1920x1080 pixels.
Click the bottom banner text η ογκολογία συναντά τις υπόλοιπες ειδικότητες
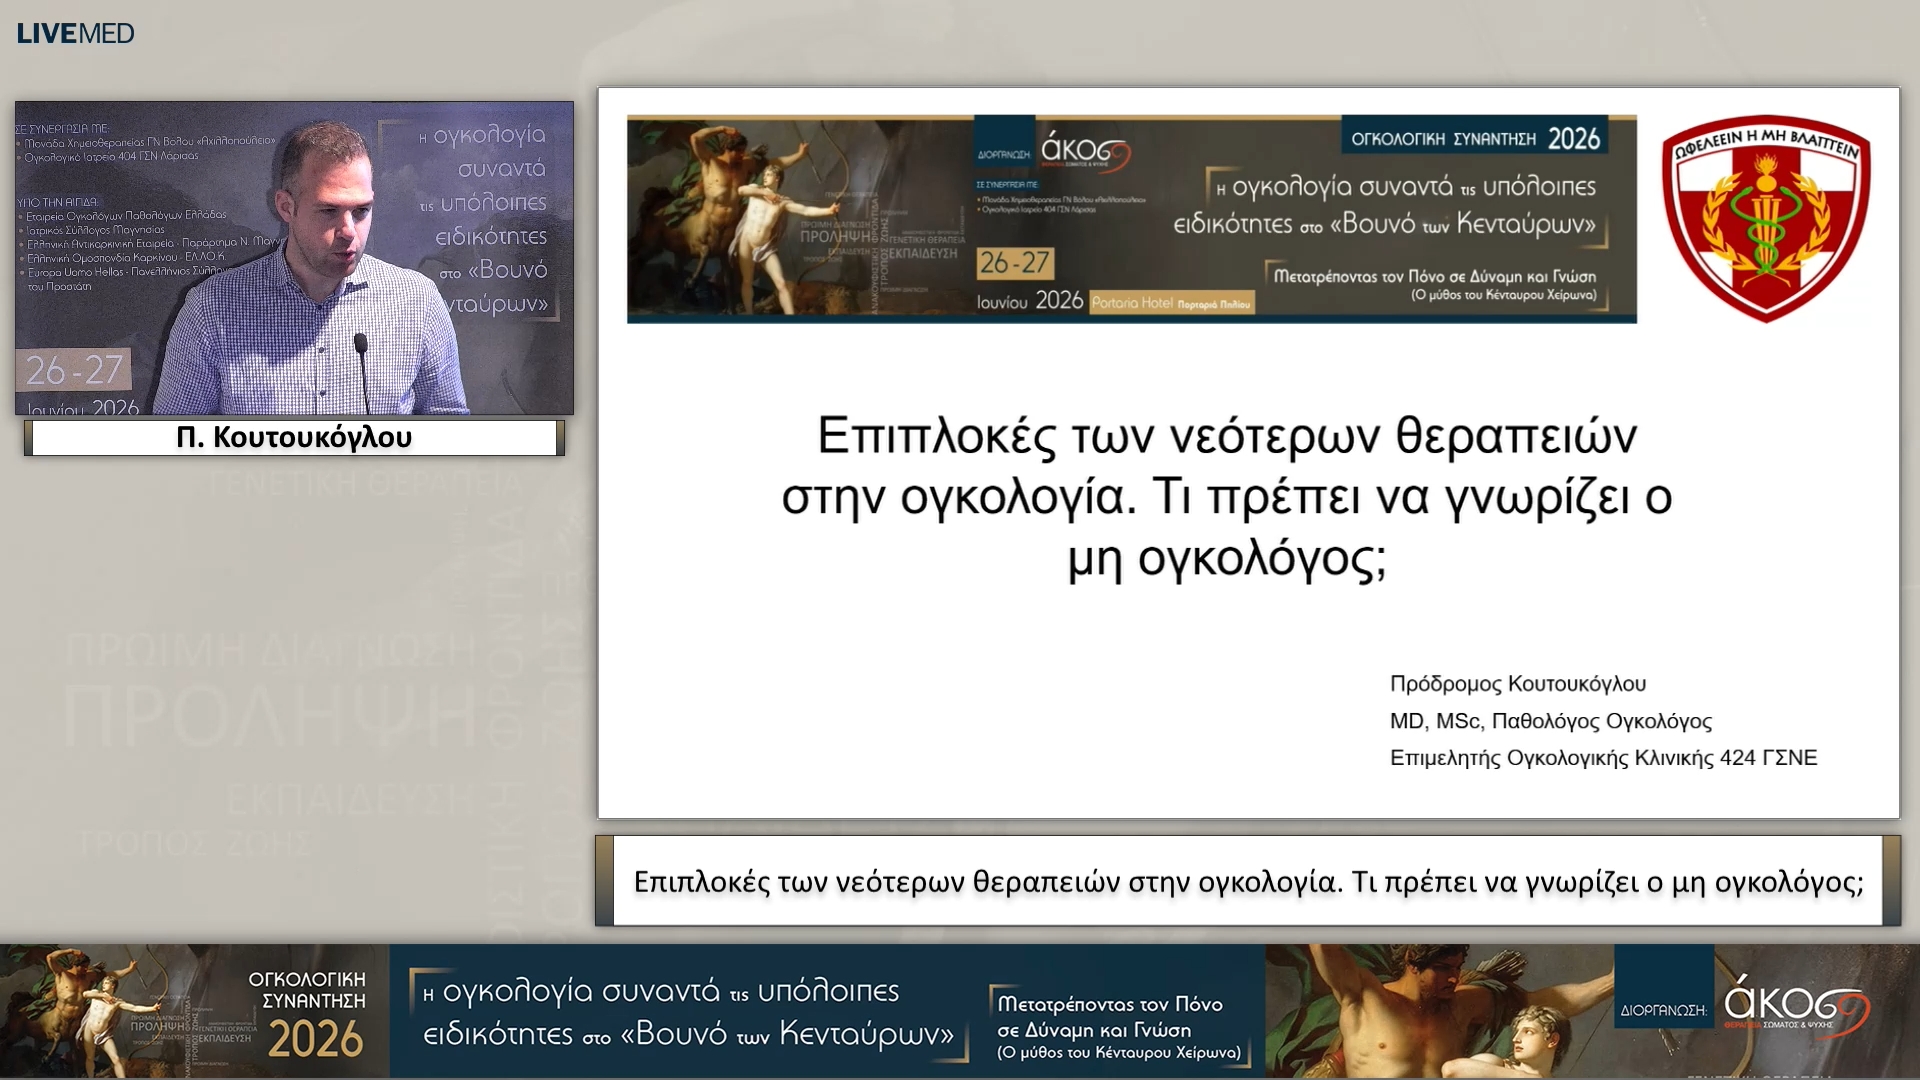tap(688, 1012)
